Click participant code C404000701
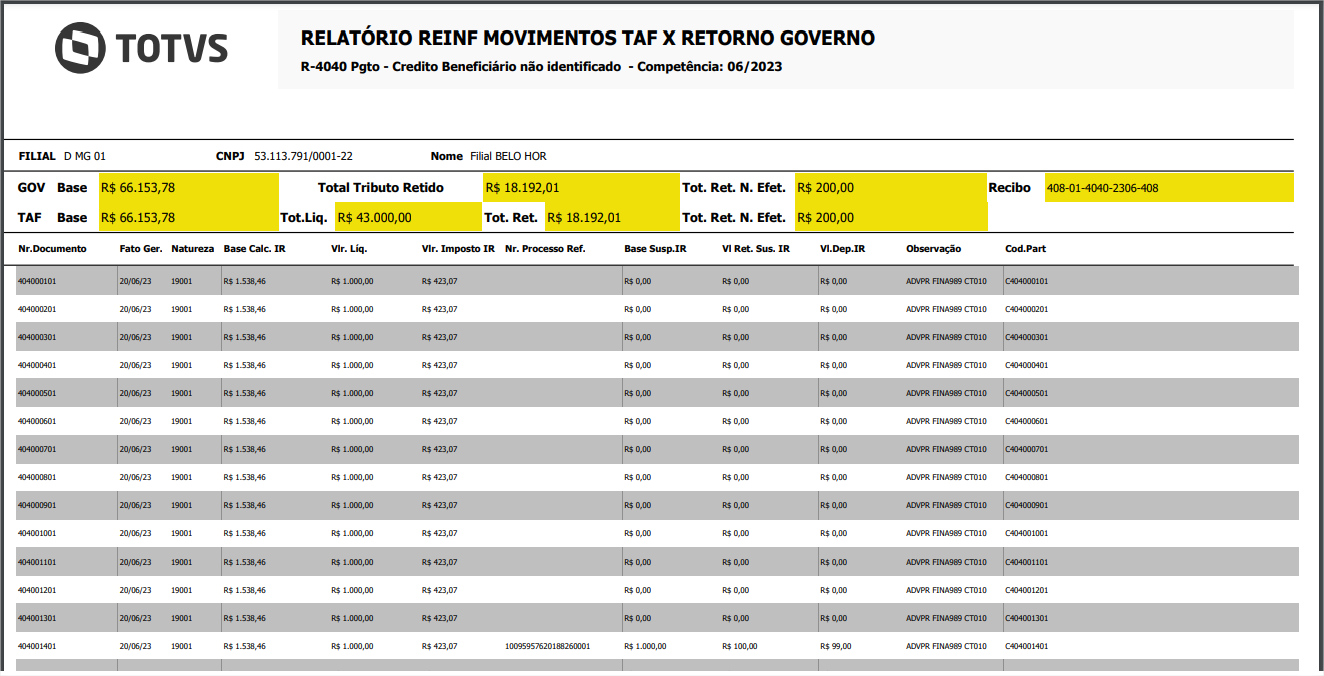 tap(1027, 450)
